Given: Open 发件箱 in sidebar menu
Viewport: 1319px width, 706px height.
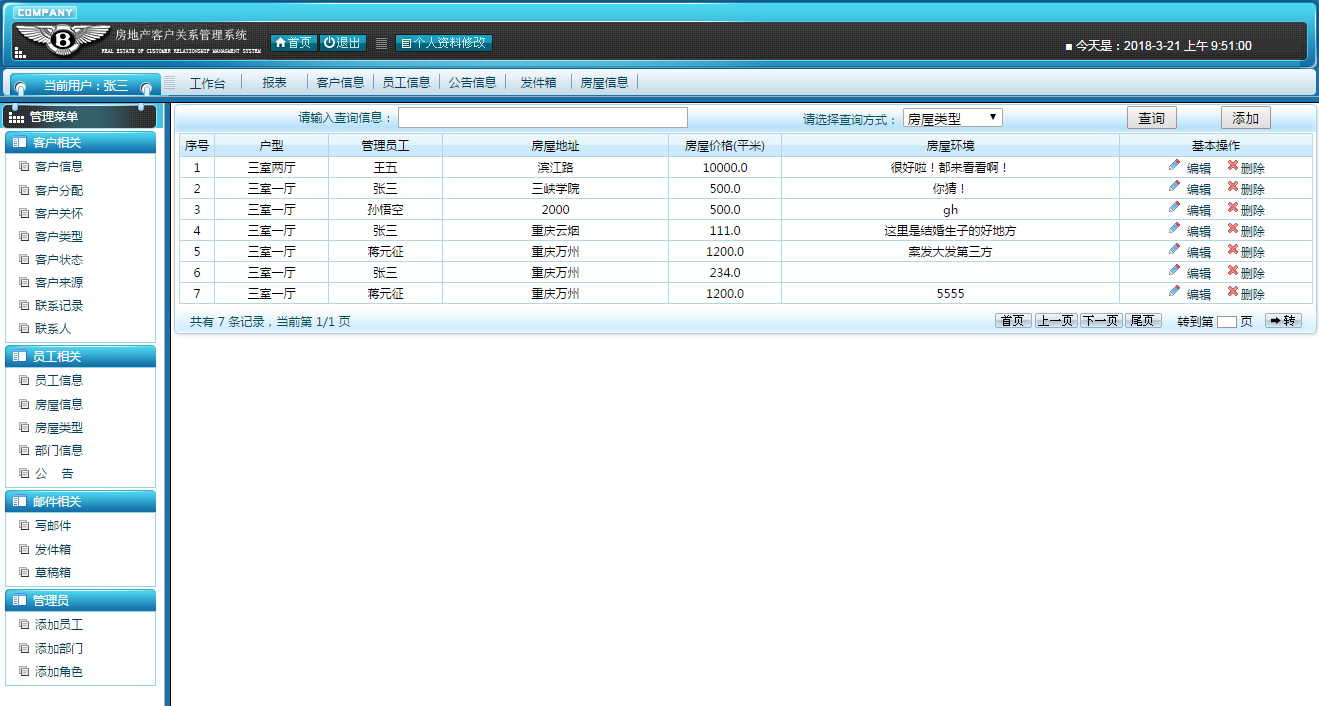Looking at the screenshot, I should pos(53,549).
